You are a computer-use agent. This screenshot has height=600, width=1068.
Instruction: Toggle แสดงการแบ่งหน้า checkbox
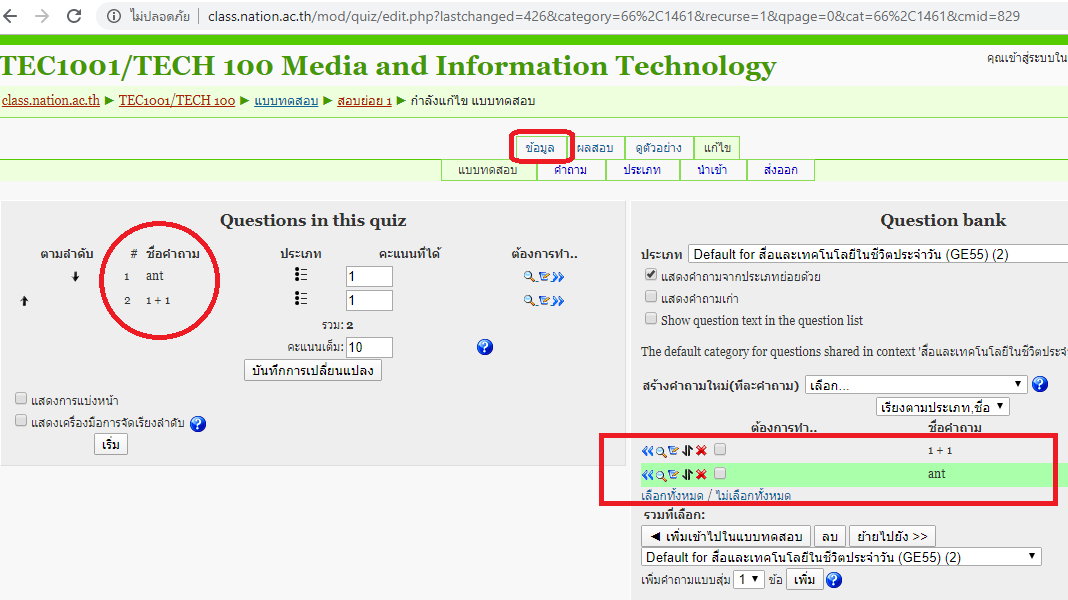click(21, 399)
